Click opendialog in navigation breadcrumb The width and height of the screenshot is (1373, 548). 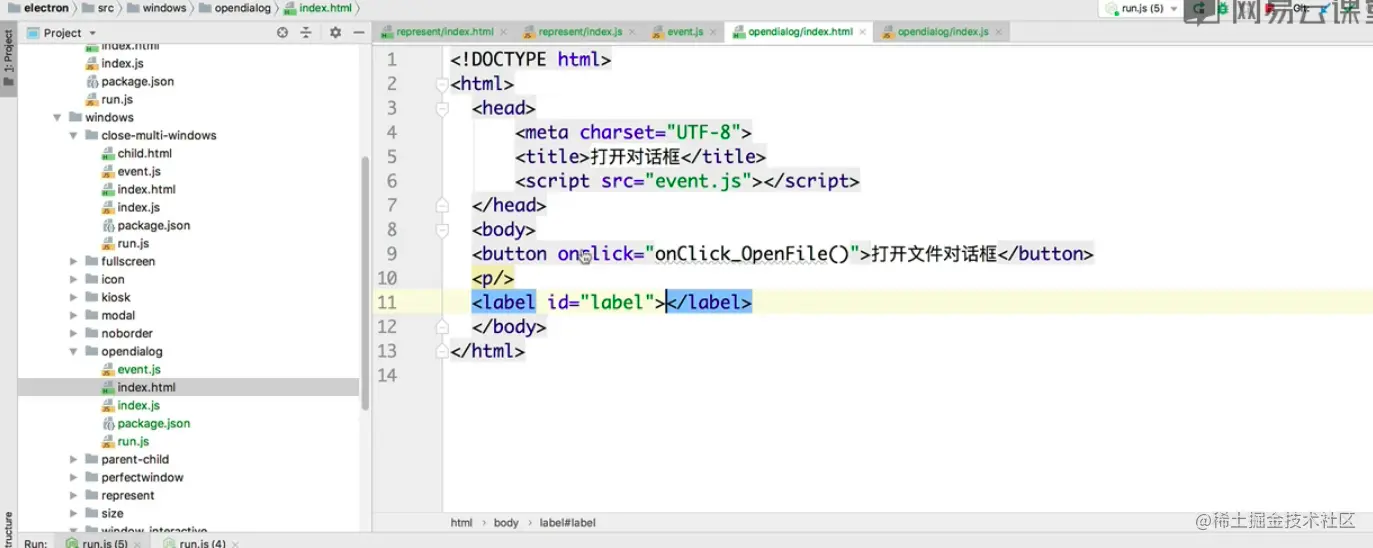[235, 8]
